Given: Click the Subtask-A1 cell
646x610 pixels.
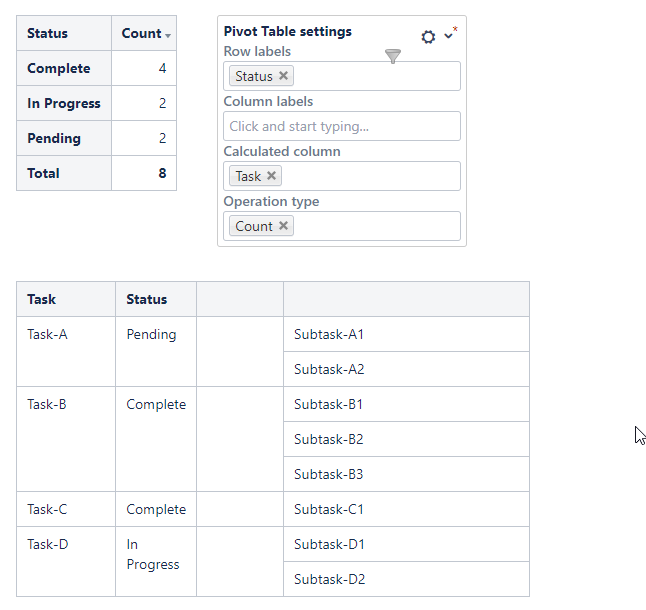Looking at the screenshot, I should click(x=329, y=334).
